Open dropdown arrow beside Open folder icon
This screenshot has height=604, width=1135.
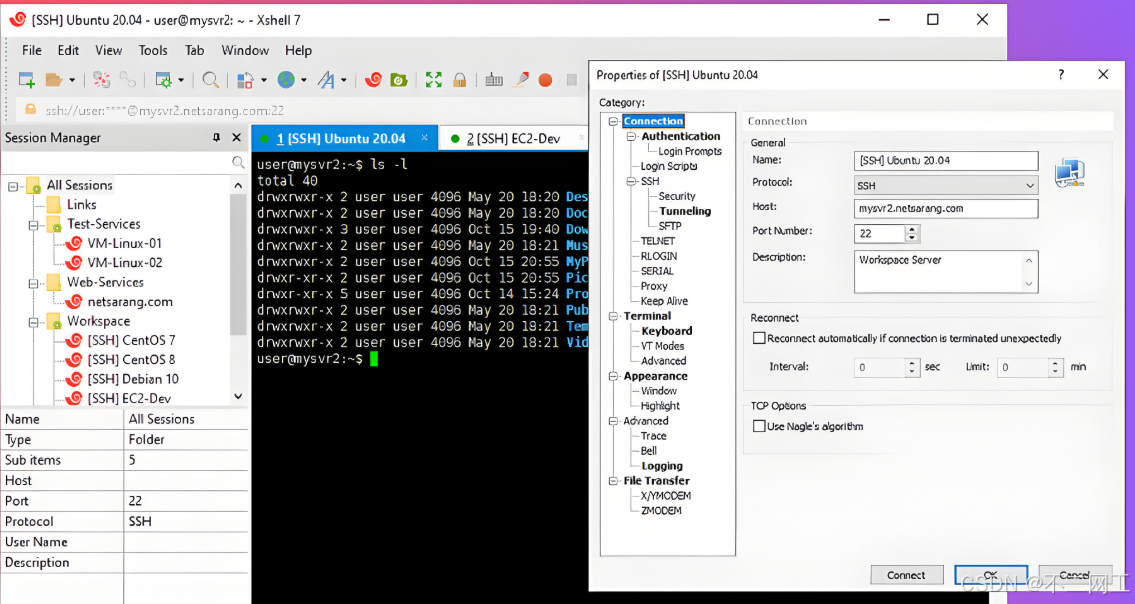[72, 80]
